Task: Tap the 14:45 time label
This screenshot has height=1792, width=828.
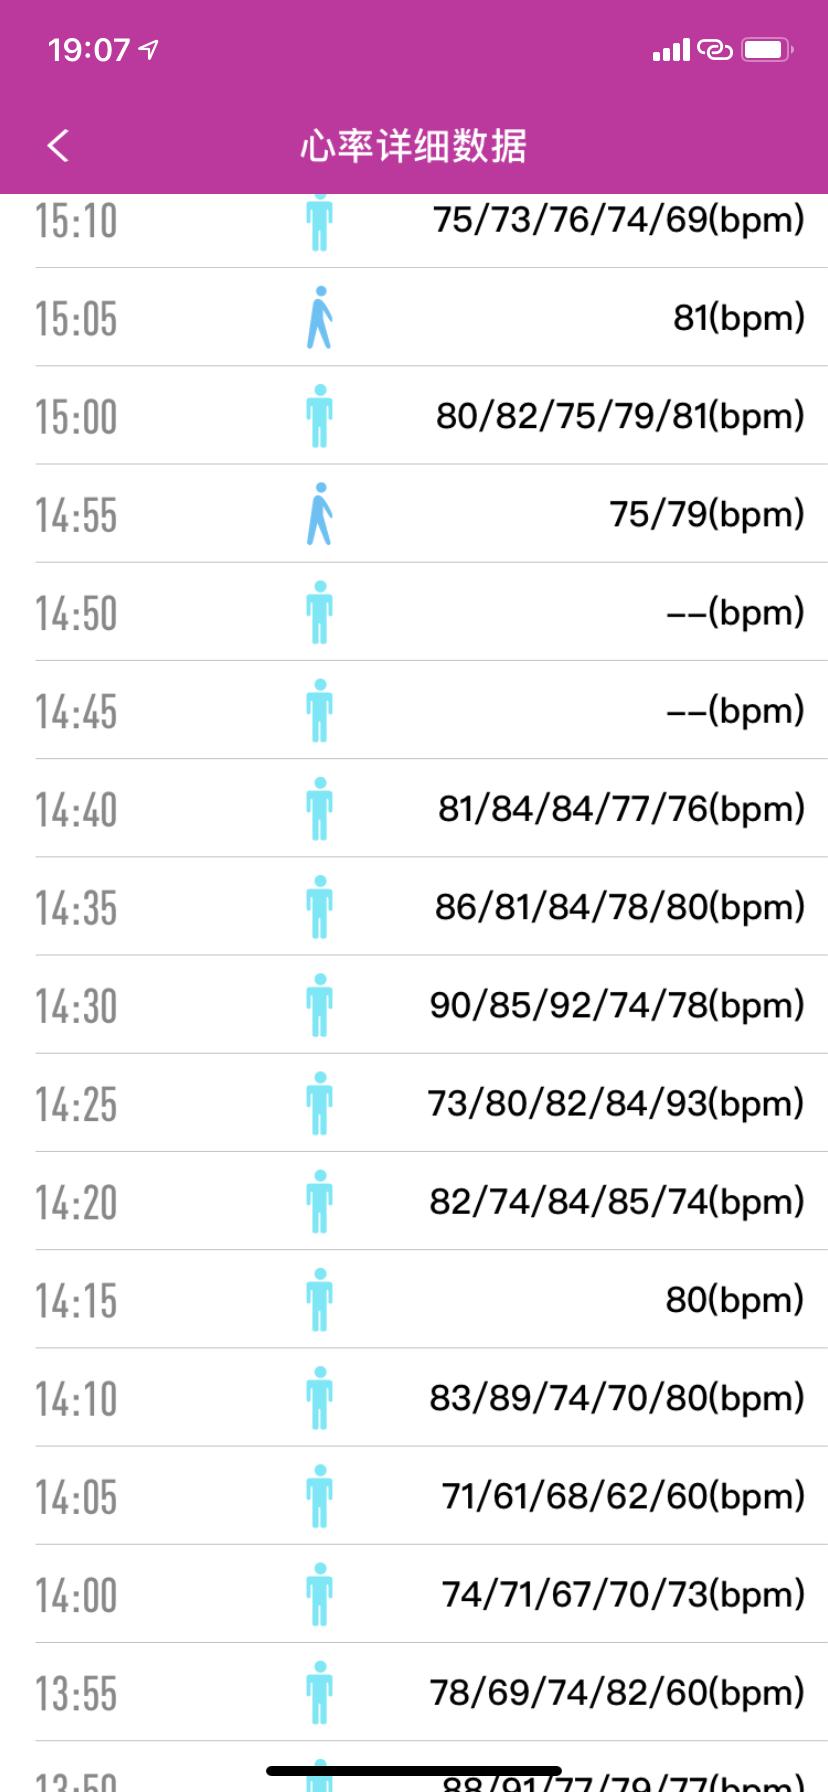Action: pos(76,711)
